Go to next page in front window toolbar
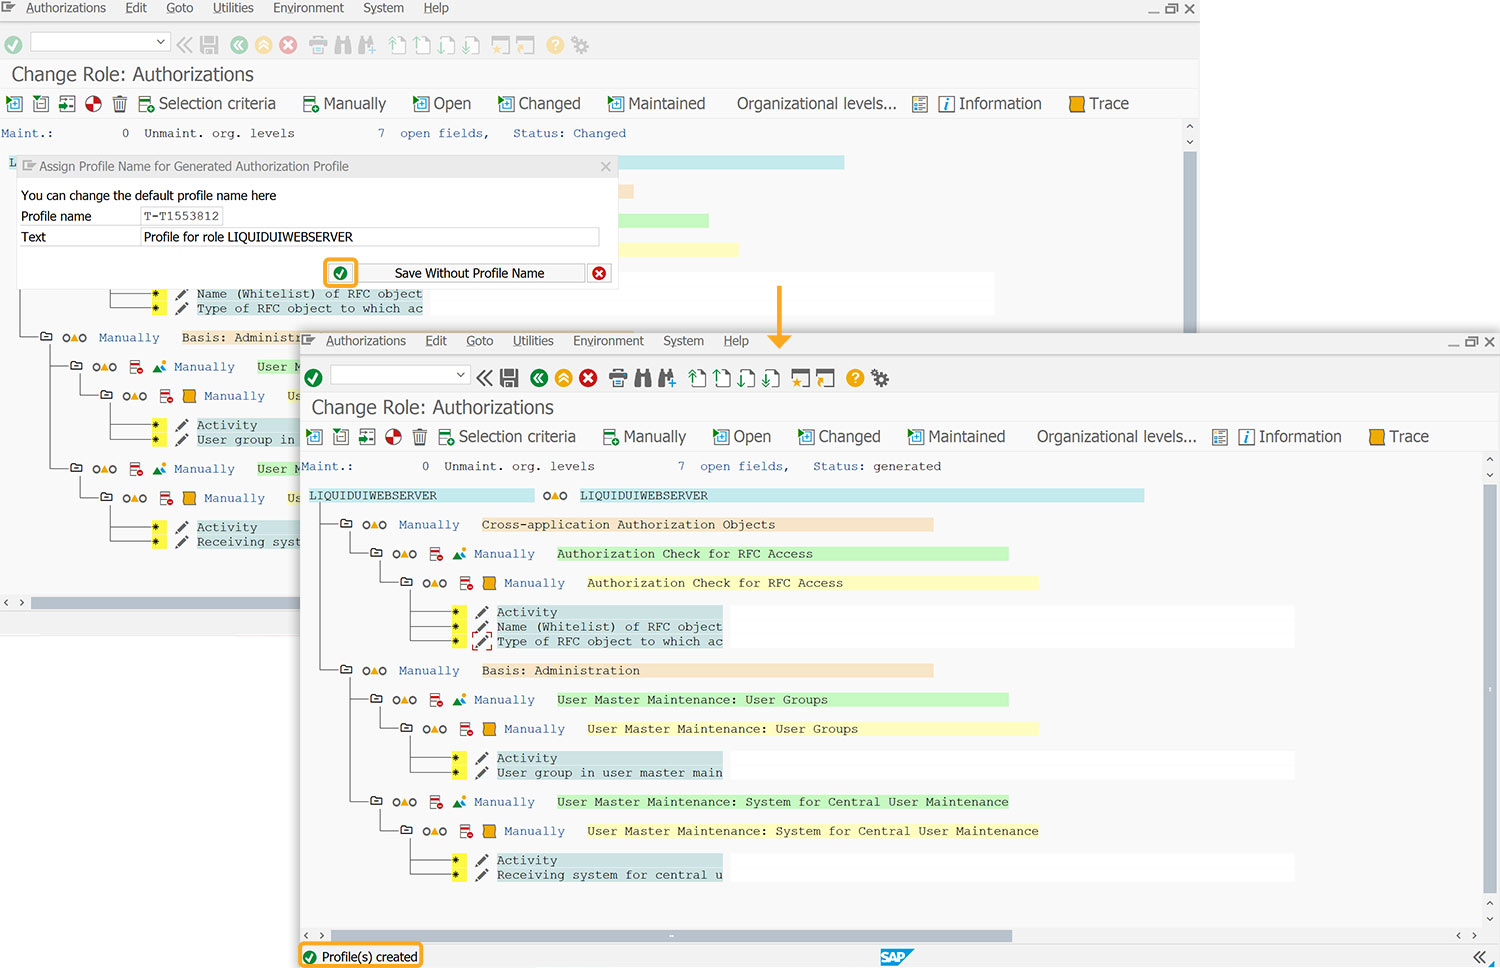 tap(746, 378)
